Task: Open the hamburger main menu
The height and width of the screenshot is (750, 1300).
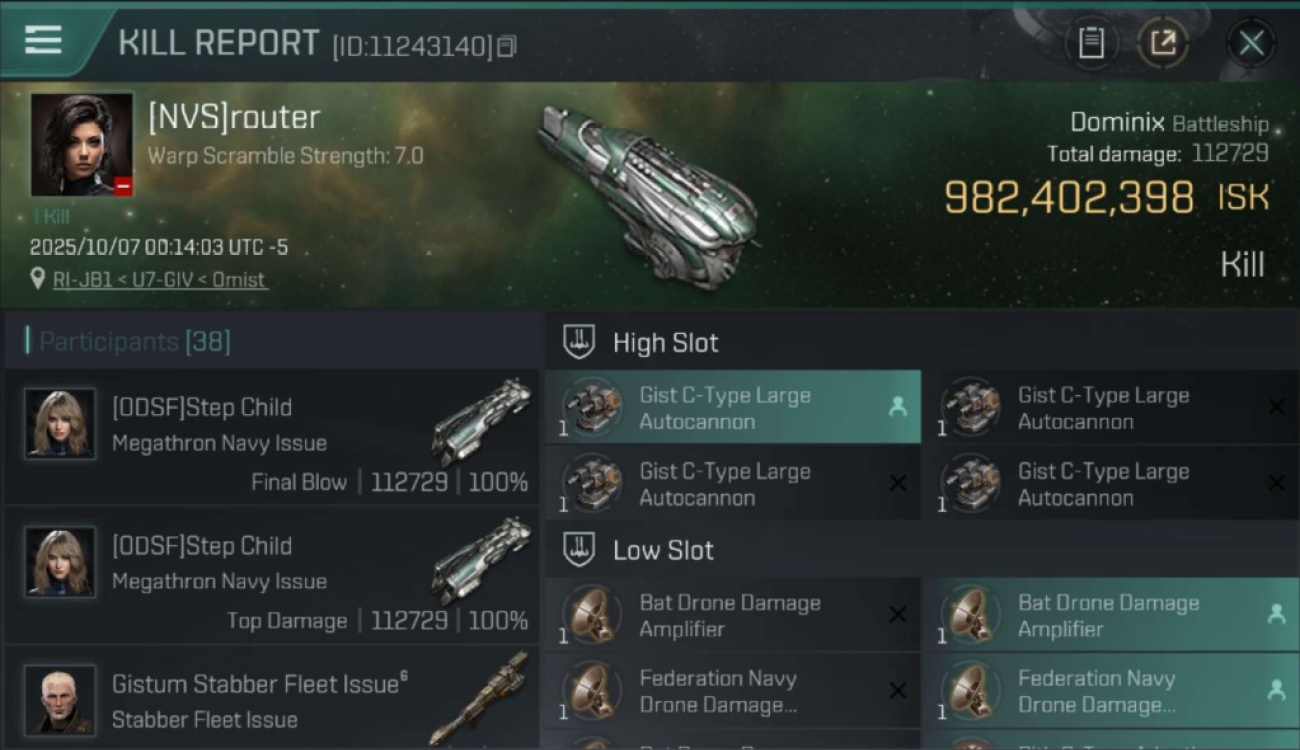Action: [43, 40]
